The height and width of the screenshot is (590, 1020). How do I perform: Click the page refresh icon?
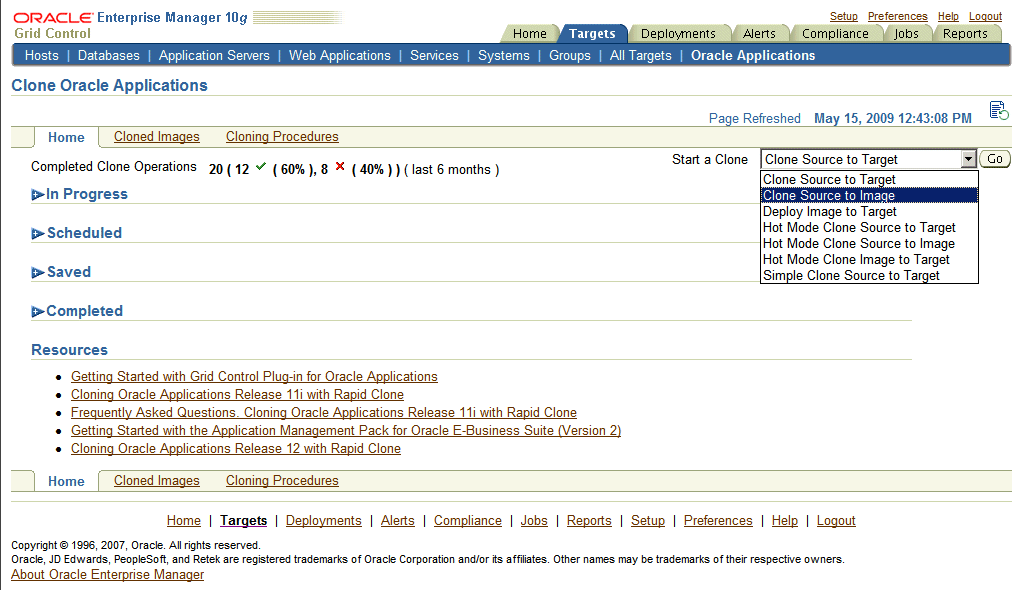click(999, 111)
